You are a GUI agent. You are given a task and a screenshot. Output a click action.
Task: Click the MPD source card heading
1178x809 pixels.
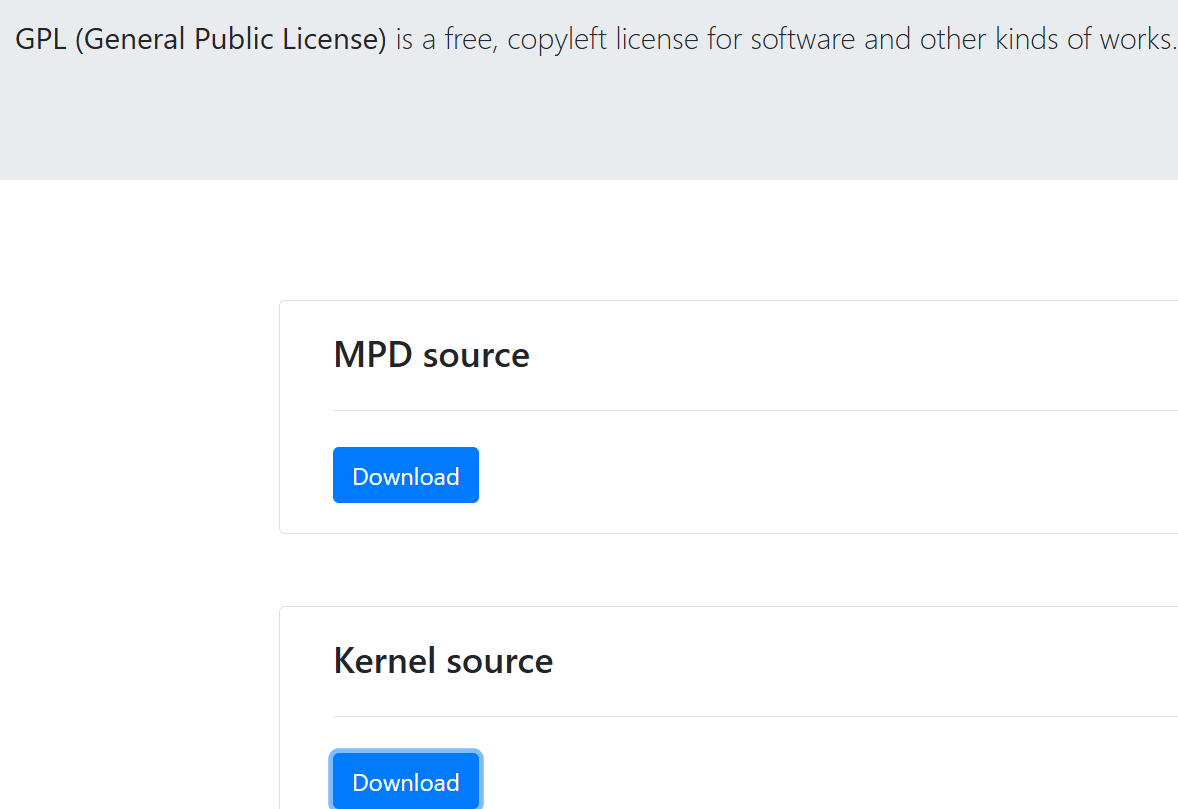tap(431, 355)
